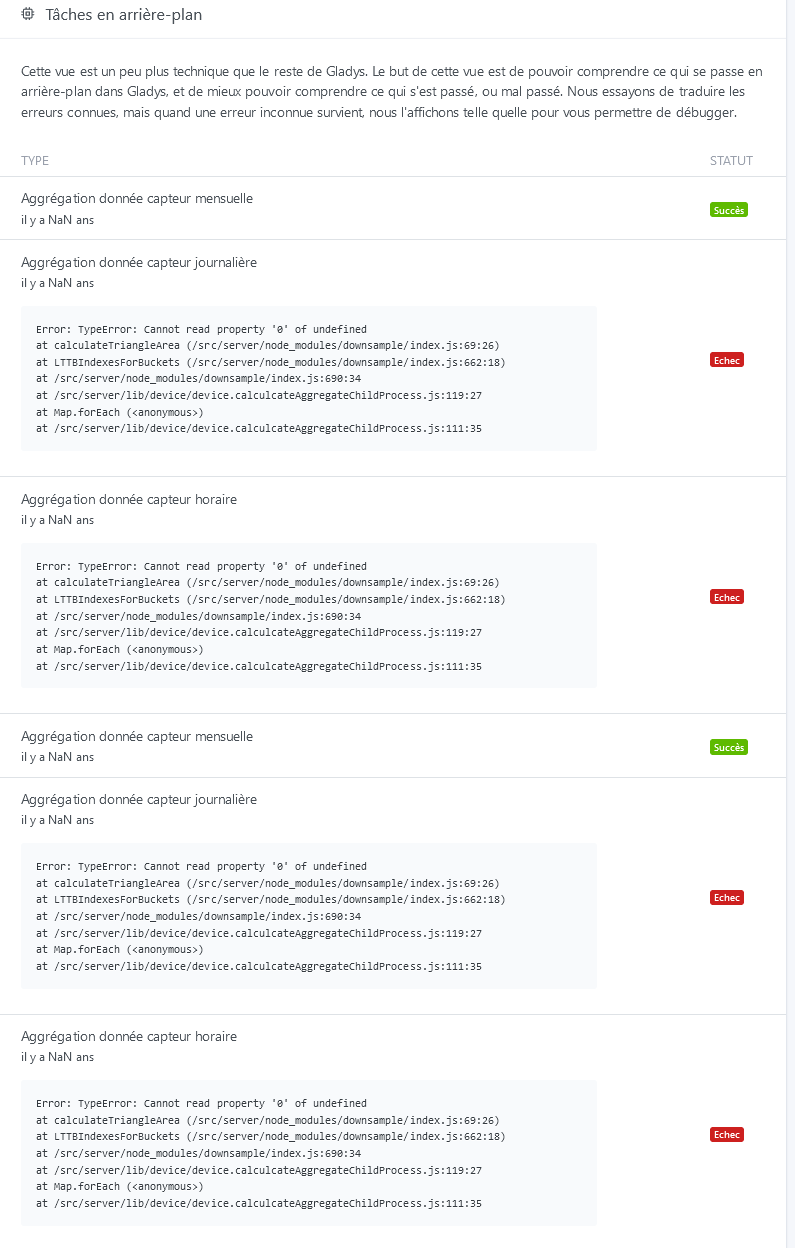The width and height of the screenshot is (795, 1248).
Task: Select the STATUT column header
Action: pyautogui.click(x=731, y=161)
